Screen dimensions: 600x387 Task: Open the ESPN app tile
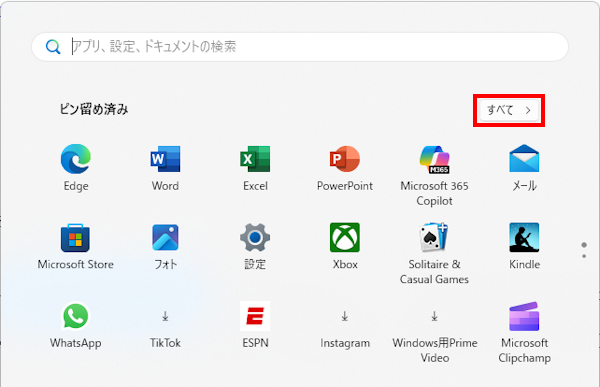pos(255,316)
